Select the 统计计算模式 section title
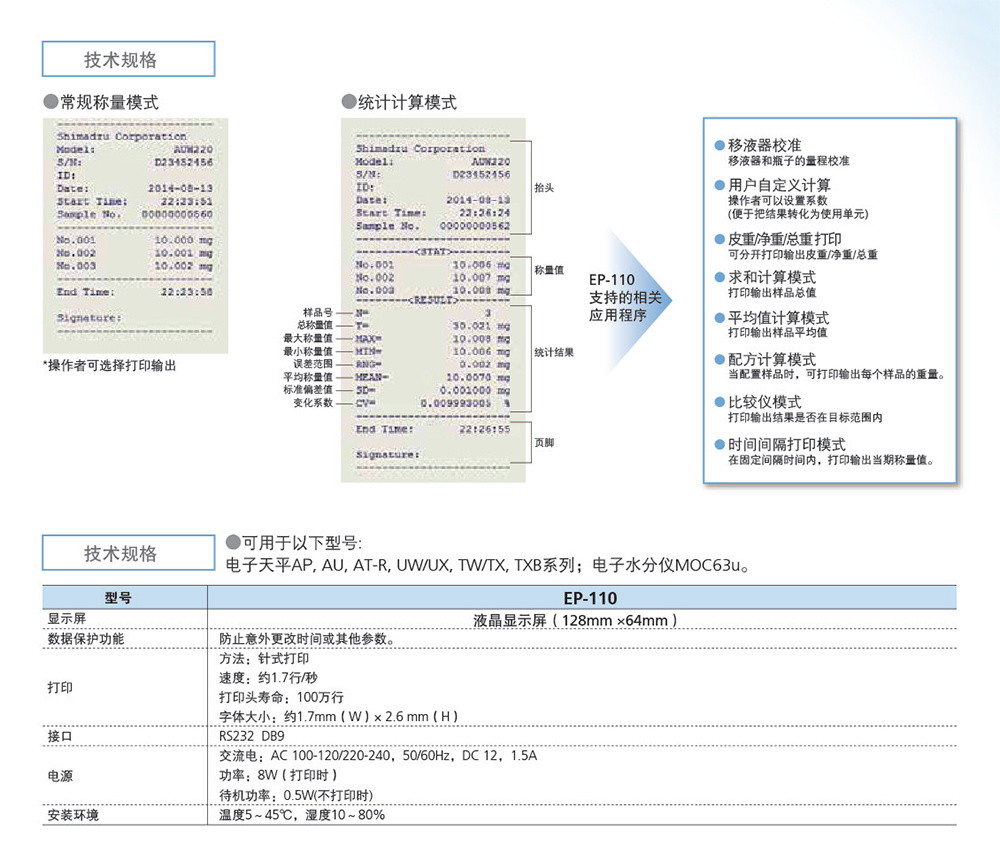Screen dimensions: 1000x853 coord(408,102)
